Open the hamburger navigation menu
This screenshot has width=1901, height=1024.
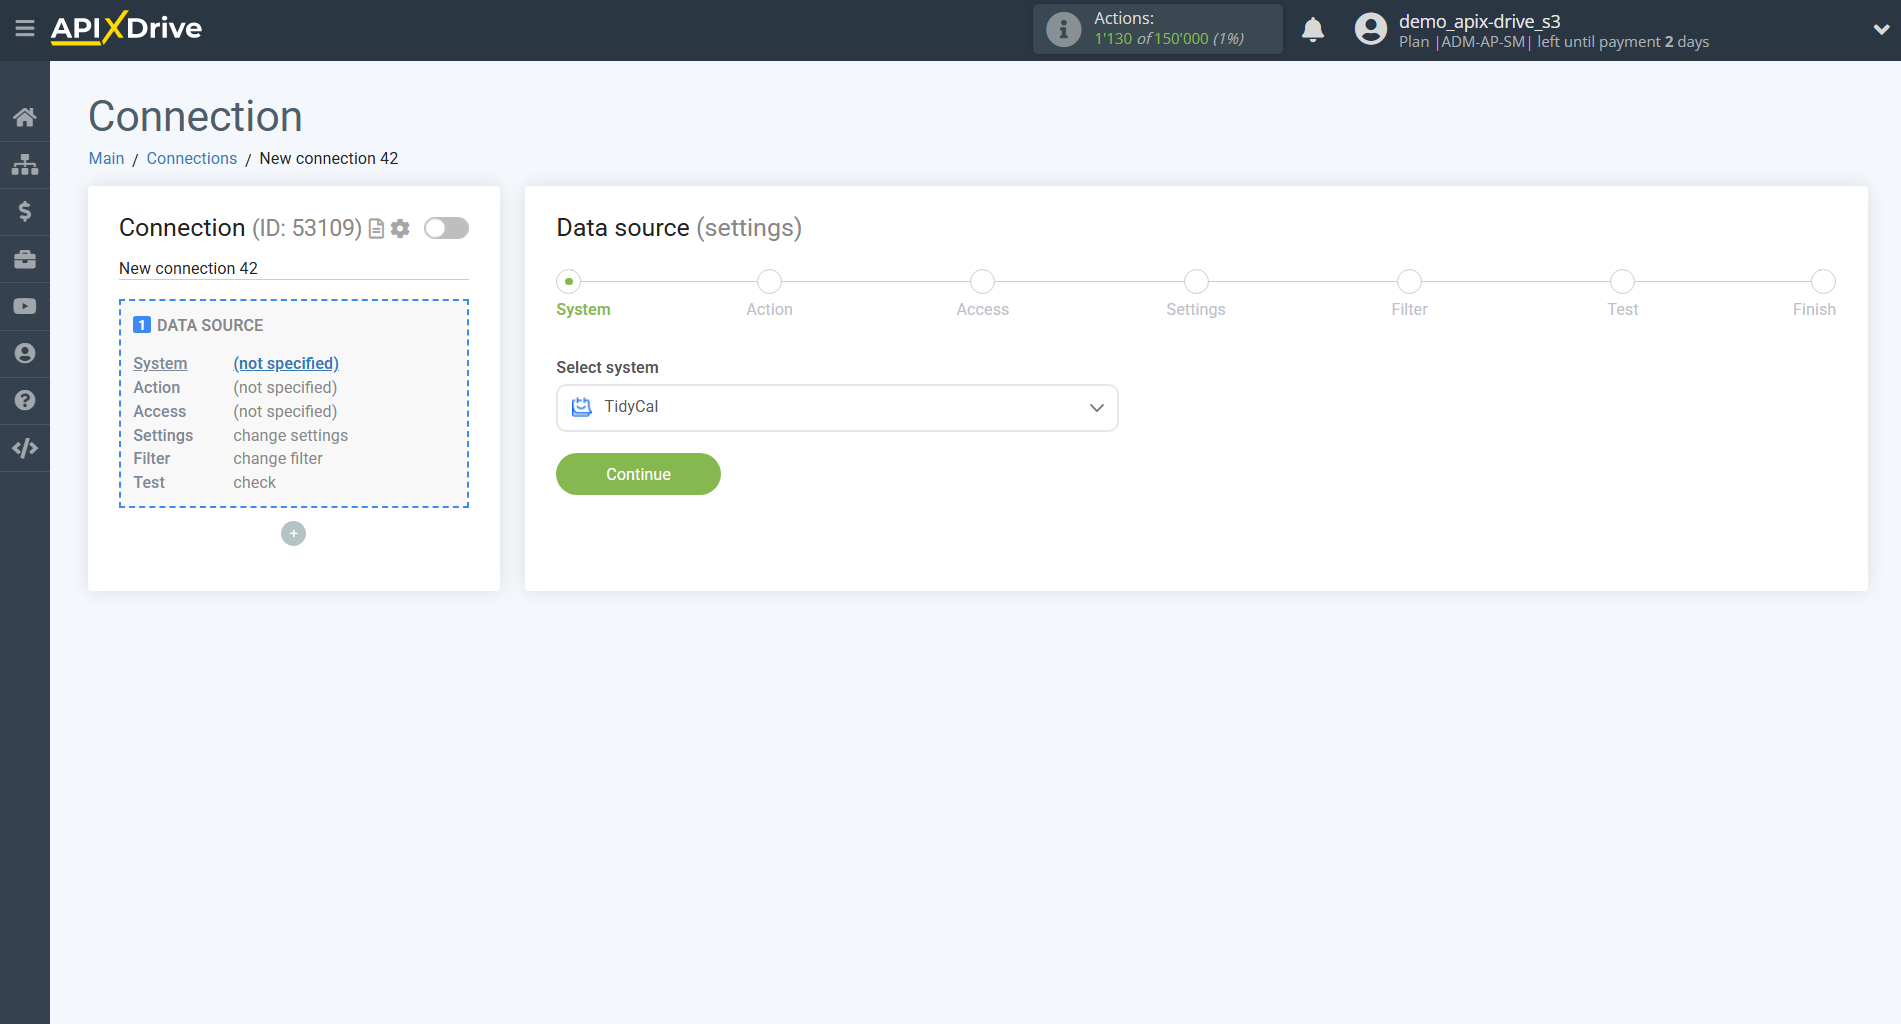click(25, 29)
